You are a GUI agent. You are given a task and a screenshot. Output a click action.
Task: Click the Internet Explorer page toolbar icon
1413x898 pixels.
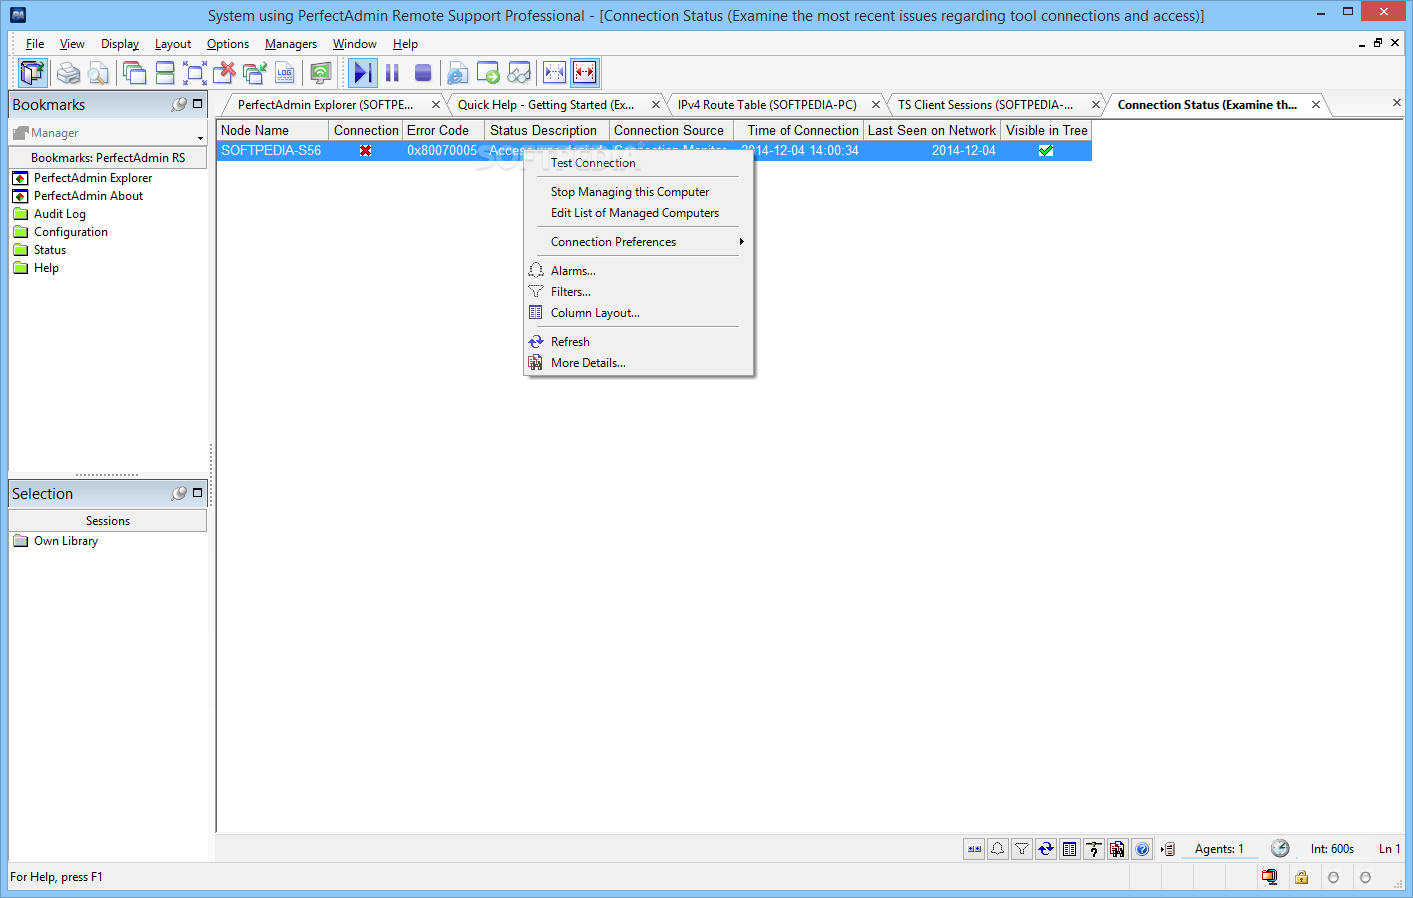[x=457, y=73]
